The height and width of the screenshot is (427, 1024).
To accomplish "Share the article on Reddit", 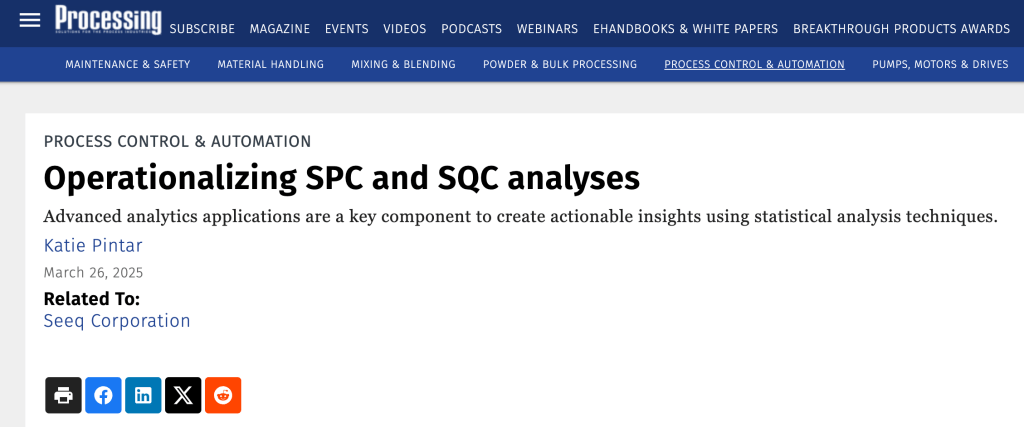I will pos(223,395).
